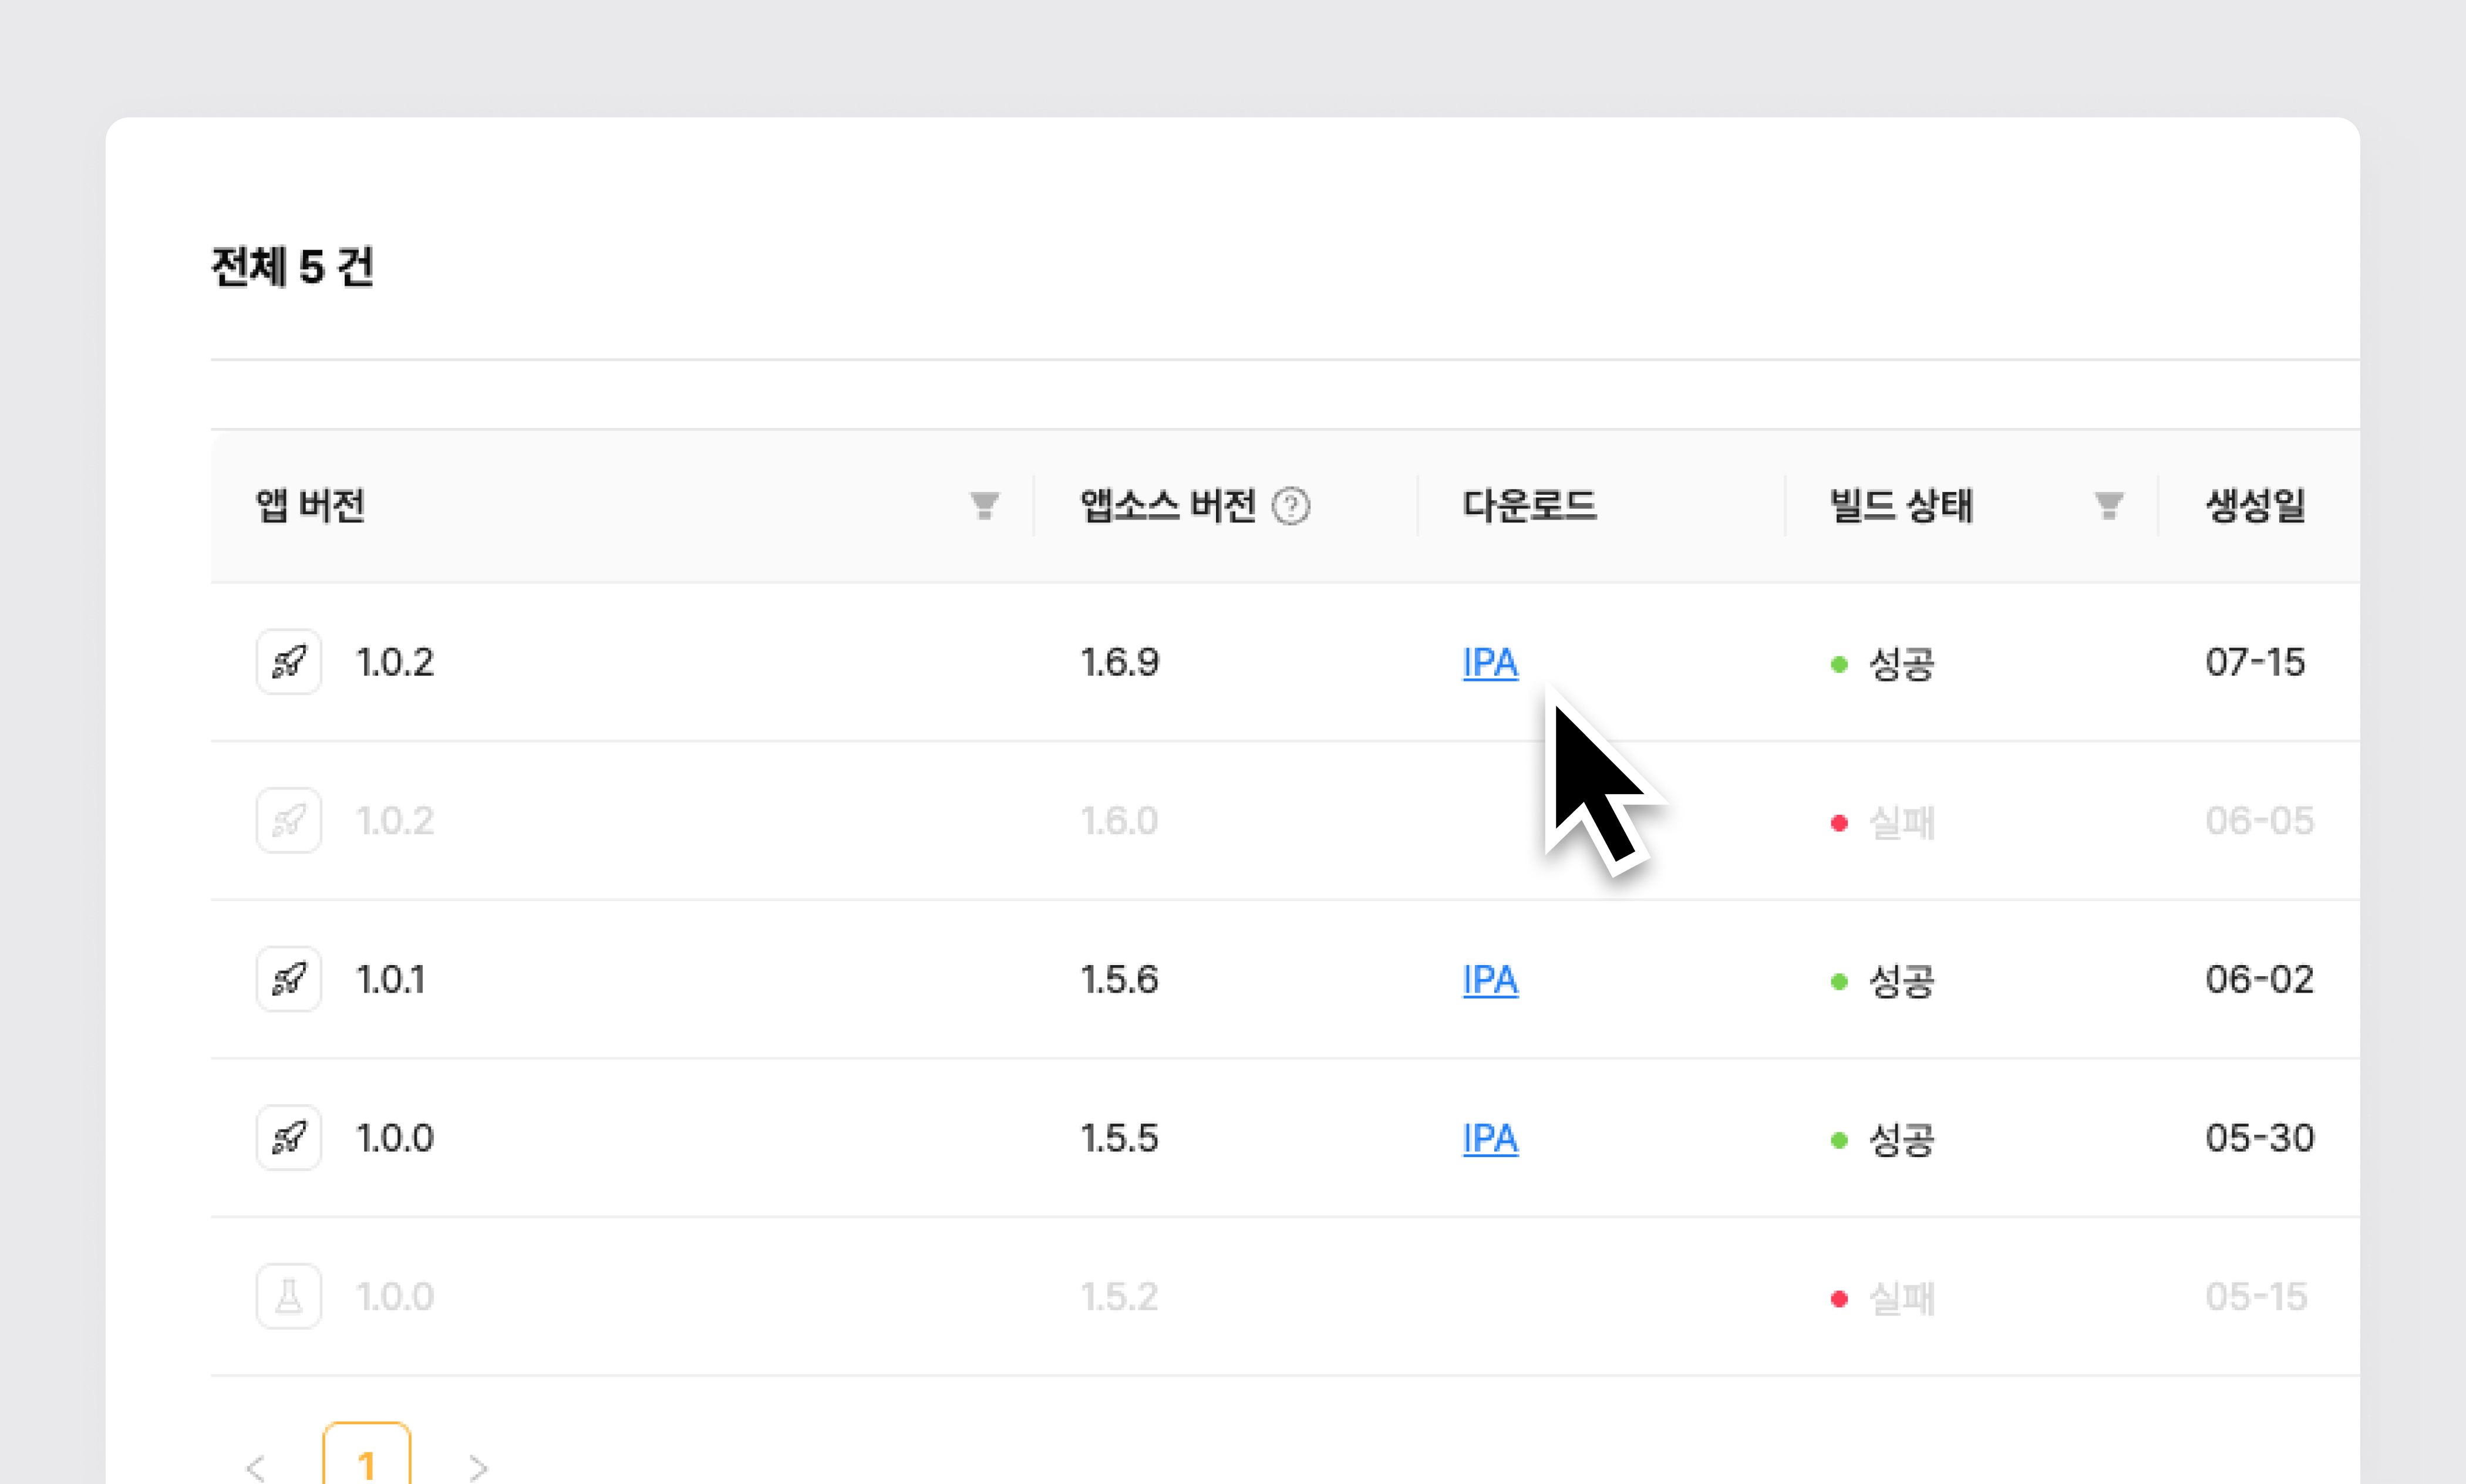2466x1484 pixels.
Task: Select page 1 in pagination
Action: 366,1462
